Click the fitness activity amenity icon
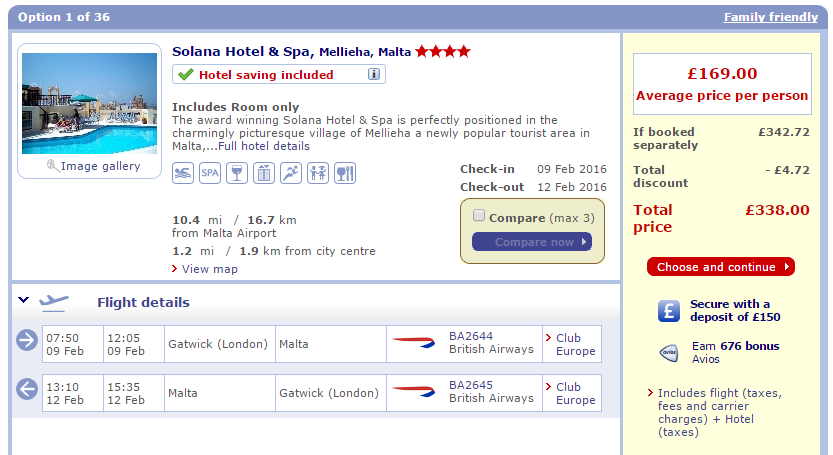Image resolution: width=833 pixels, height=455 pixels. [291, 173]
